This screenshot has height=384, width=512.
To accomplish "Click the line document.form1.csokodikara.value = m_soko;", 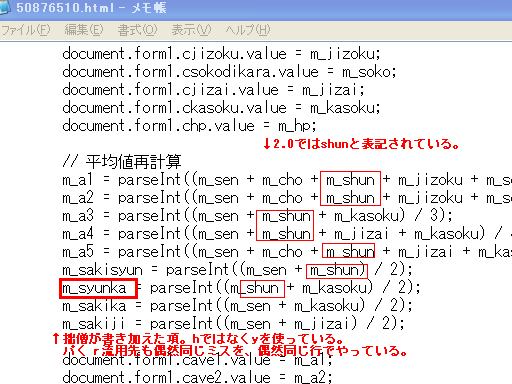I will tap(229, 72).
